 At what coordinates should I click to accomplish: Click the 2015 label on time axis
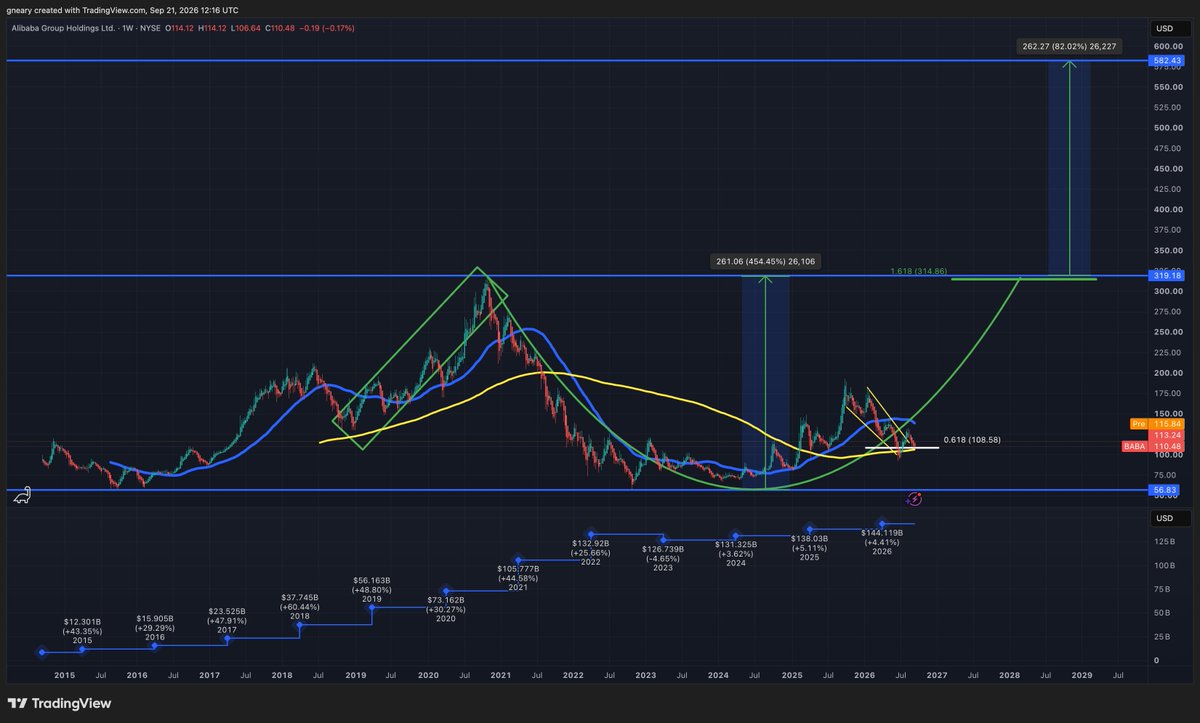click(65, 676)
